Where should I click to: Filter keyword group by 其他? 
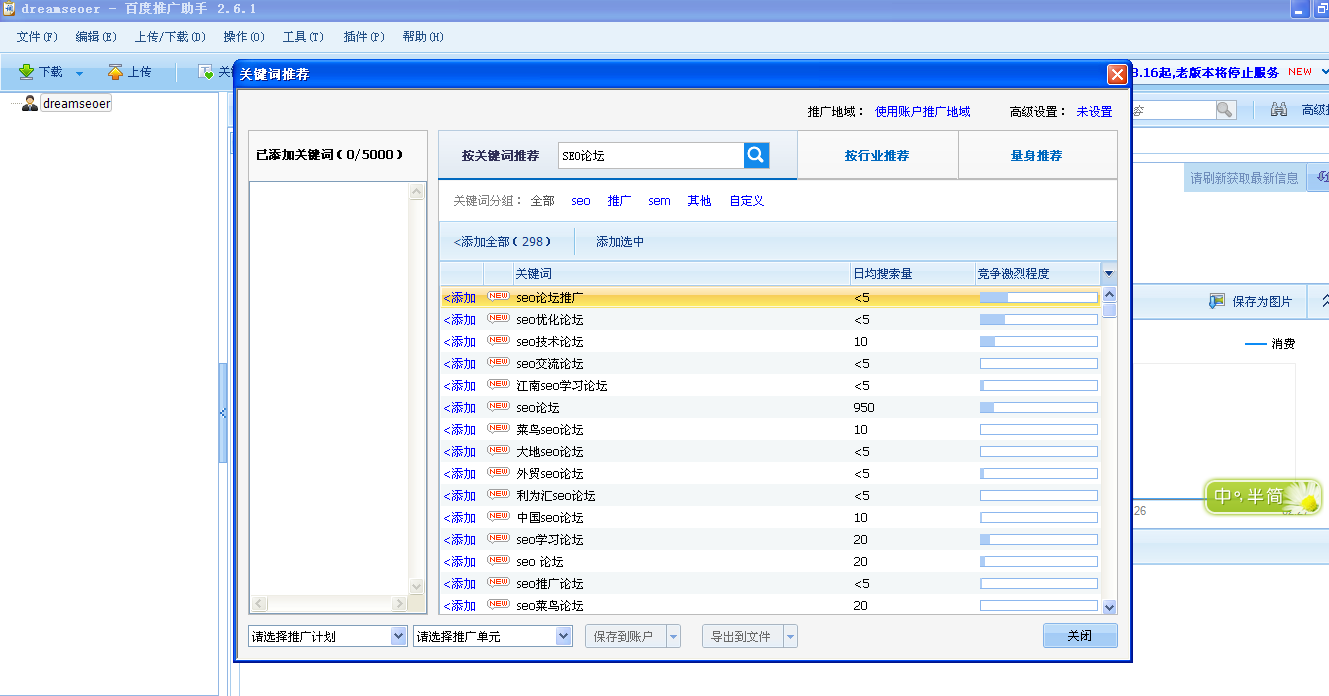click(699, 201)
